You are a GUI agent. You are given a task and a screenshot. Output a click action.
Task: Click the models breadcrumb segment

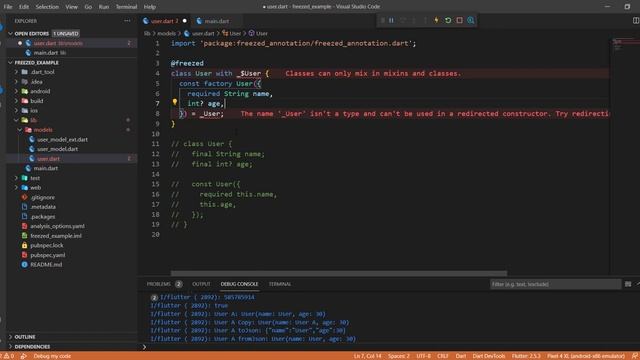(166, 33)
